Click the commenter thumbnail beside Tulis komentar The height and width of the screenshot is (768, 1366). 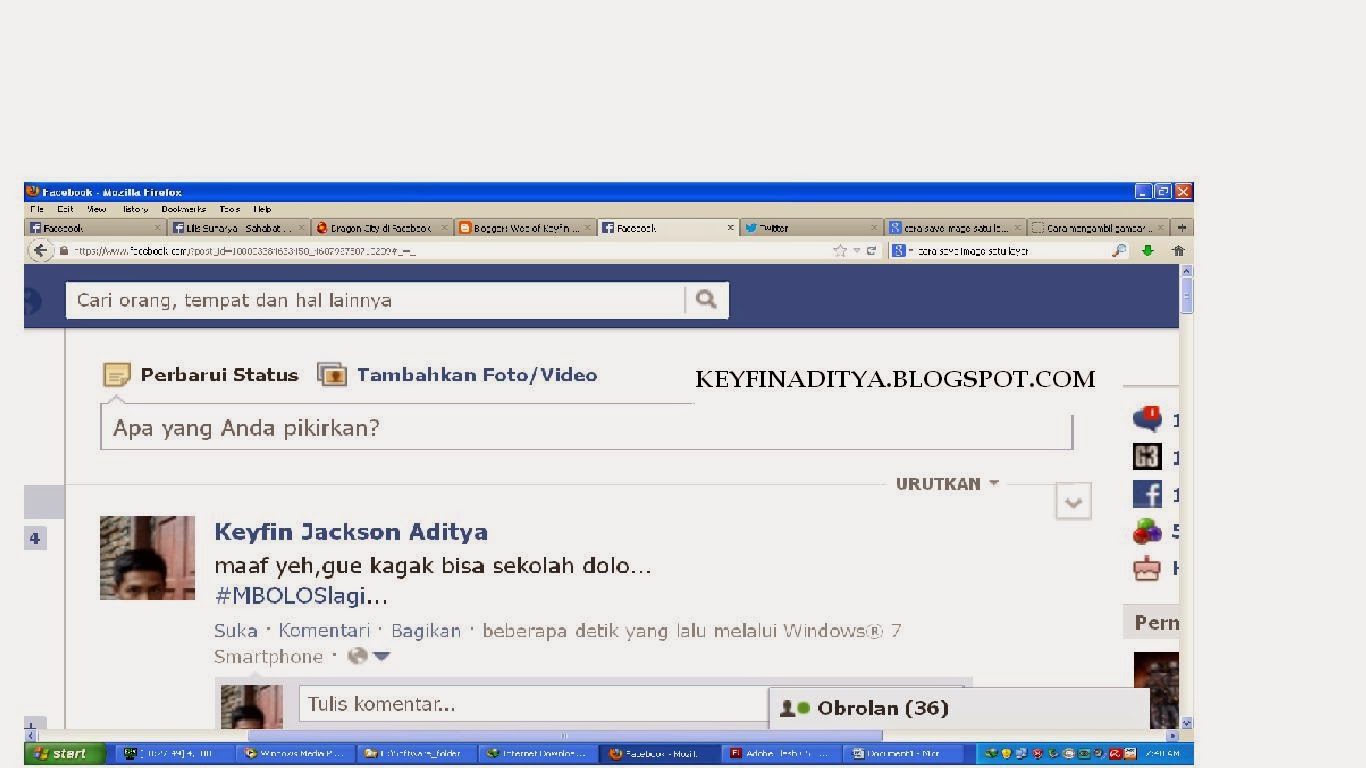(x=251, y=706)
